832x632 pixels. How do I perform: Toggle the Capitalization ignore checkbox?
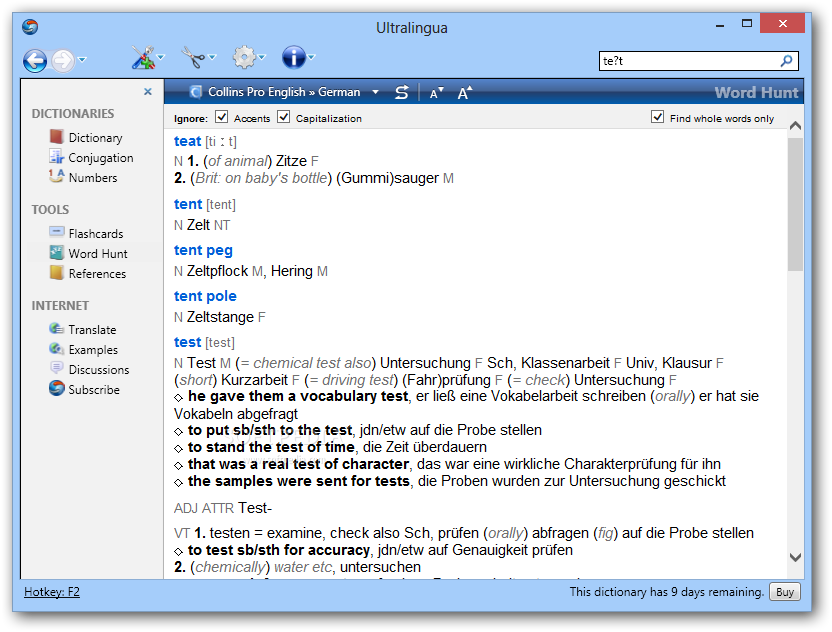point(284,117)
